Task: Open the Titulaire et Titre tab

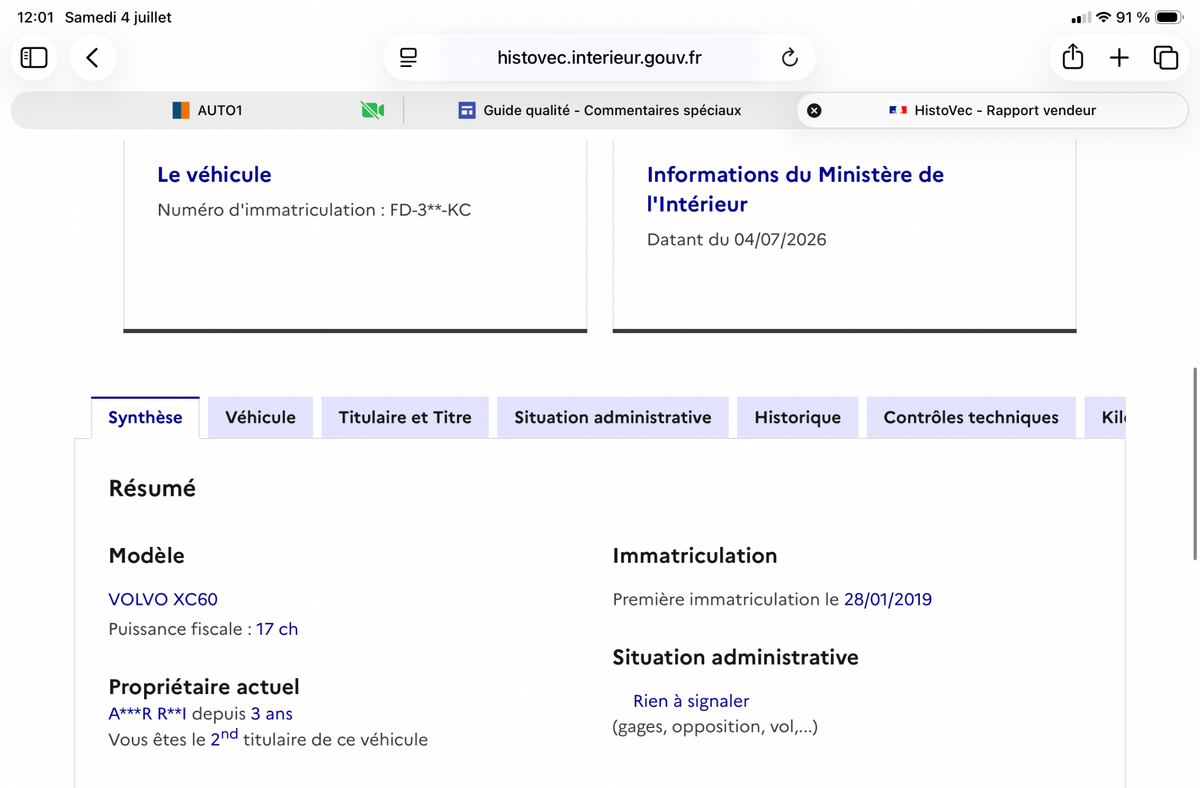Action: 405,417
